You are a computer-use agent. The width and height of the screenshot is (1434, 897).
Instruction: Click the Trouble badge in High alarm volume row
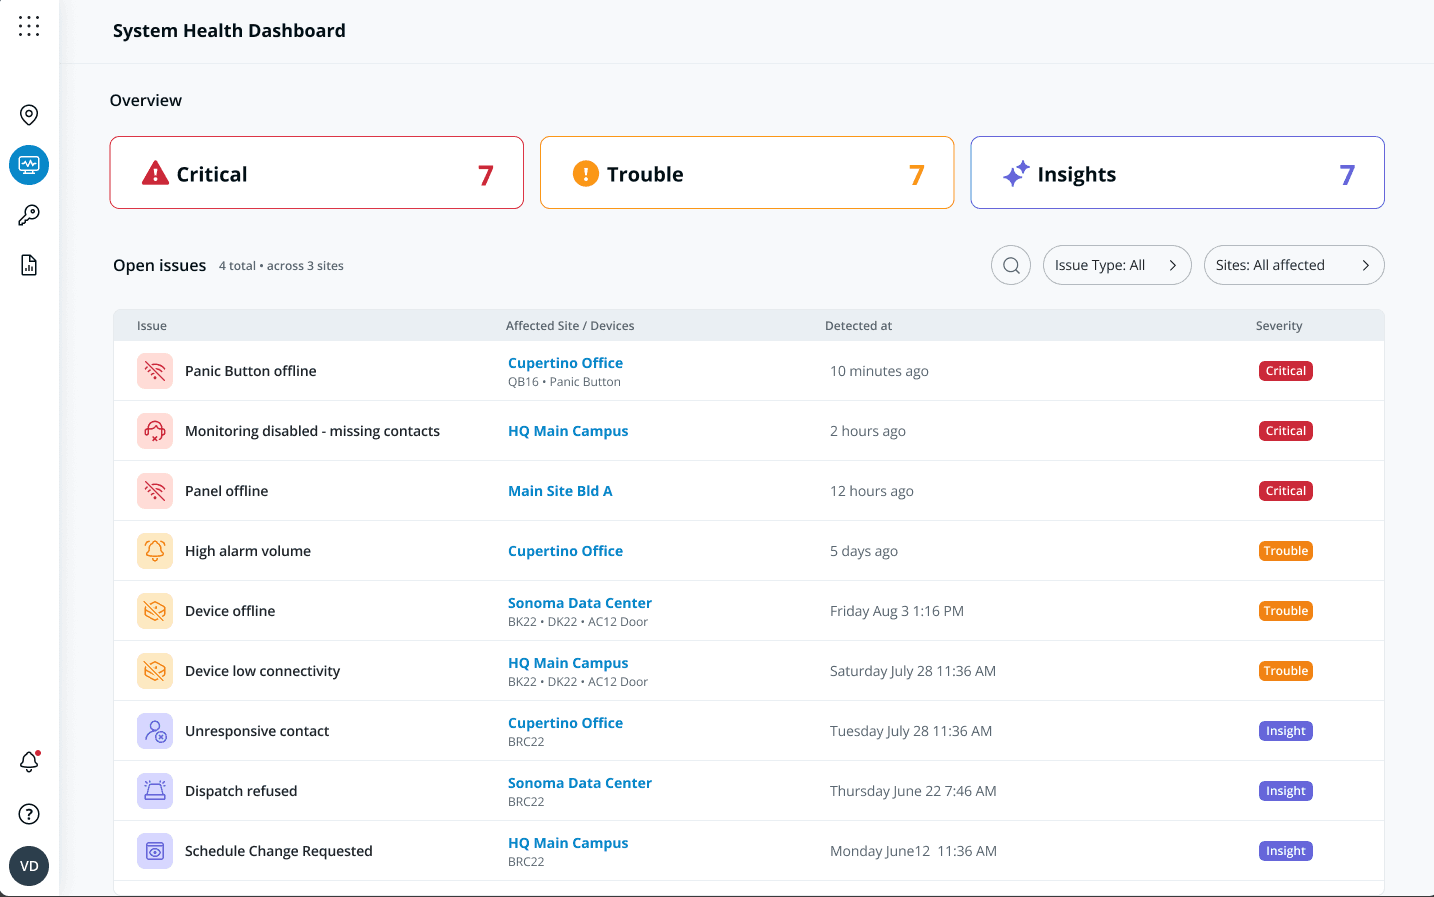1286,551
